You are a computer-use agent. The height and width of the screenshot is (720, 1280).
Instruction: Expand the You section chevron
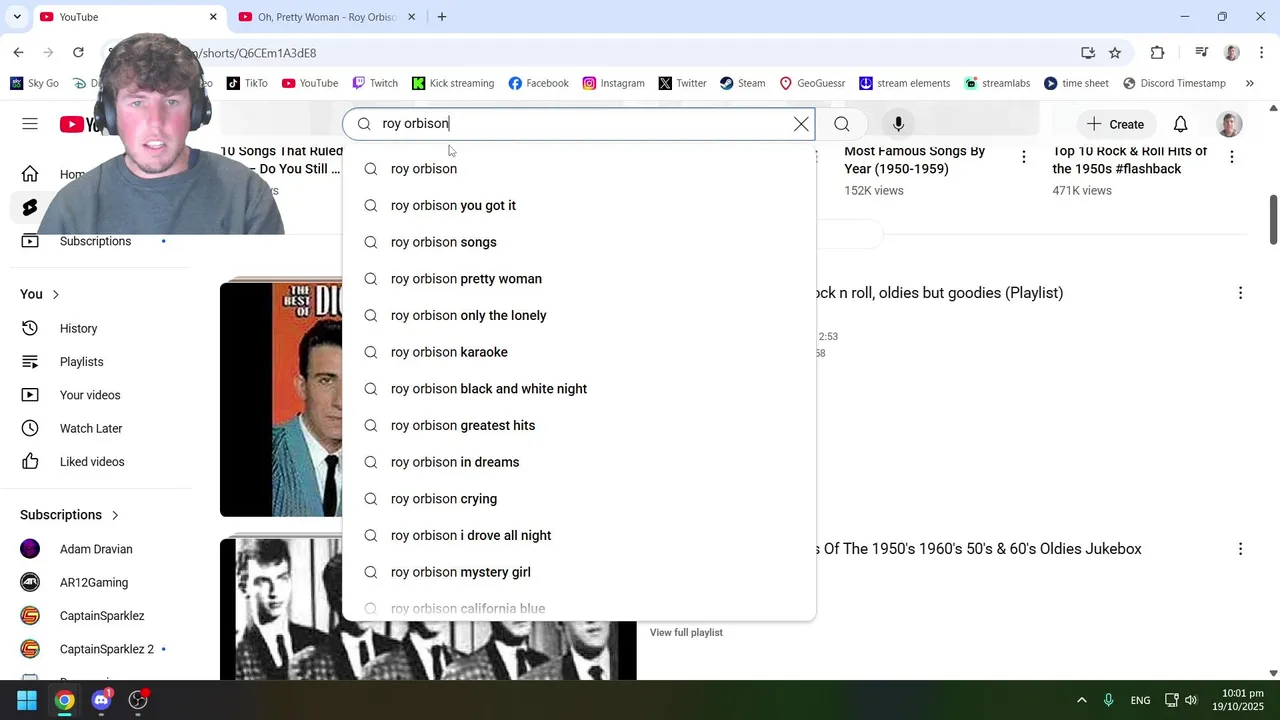pyautogui.click(x=56, y=294)
